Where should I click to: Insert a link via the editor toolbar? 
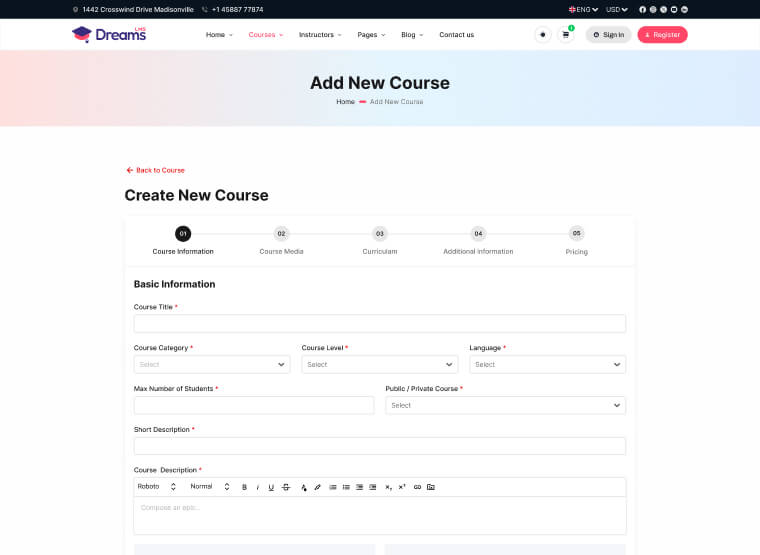(x=417, y=487)
